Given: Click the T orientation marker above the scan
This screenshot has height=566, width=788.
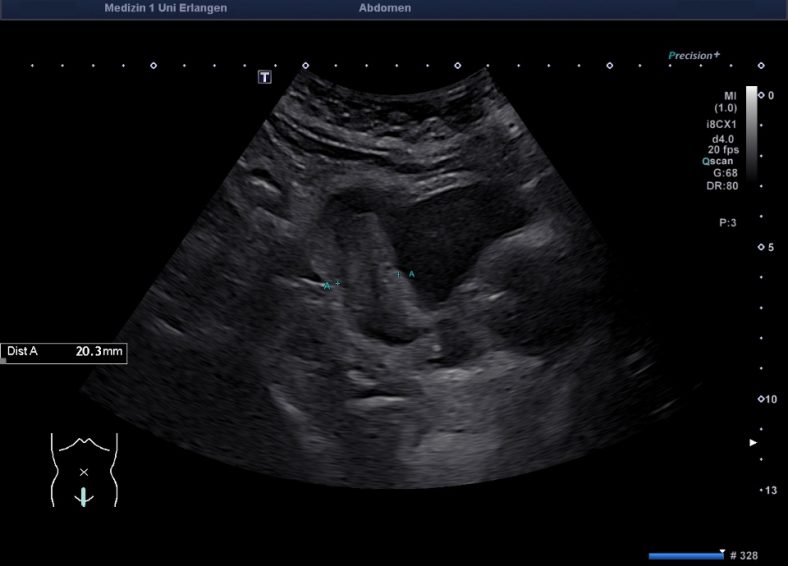Looking at the screenshot, I should (x=265, y=77).
